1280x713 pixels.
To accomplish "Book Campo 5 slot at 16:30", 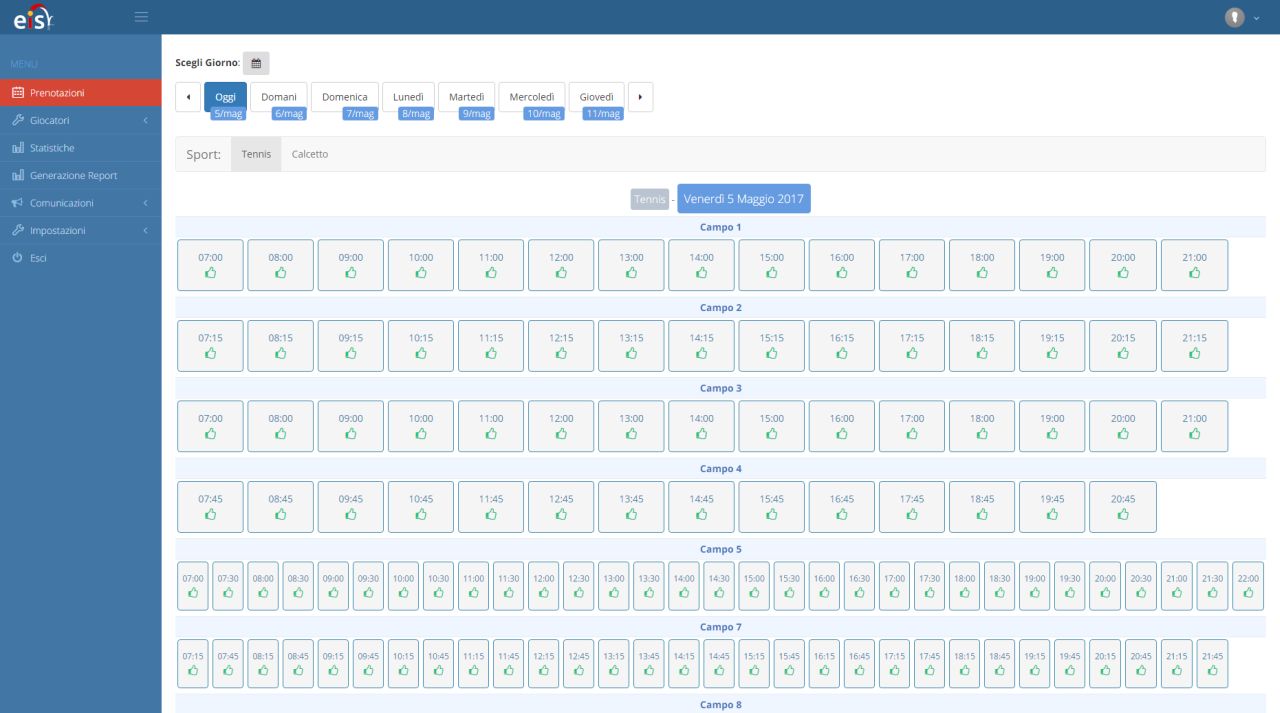I will [x=859, y=586].
